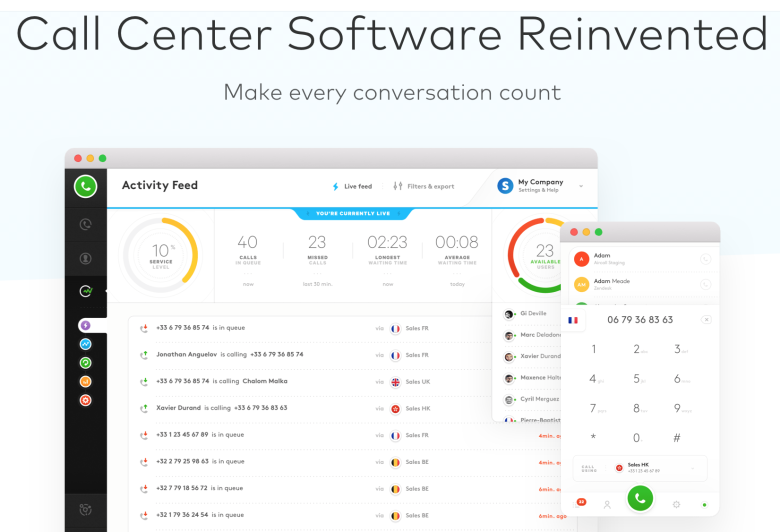780x532 pixels.
Task: Click the dialed number field 06 79 36 83 63
Action: 640,320
